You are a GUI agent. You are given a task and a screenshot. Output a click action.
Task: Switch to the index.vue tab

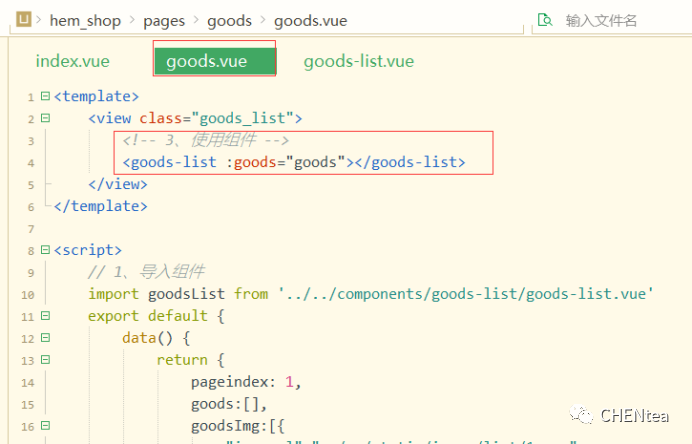[x=72, y=61]
